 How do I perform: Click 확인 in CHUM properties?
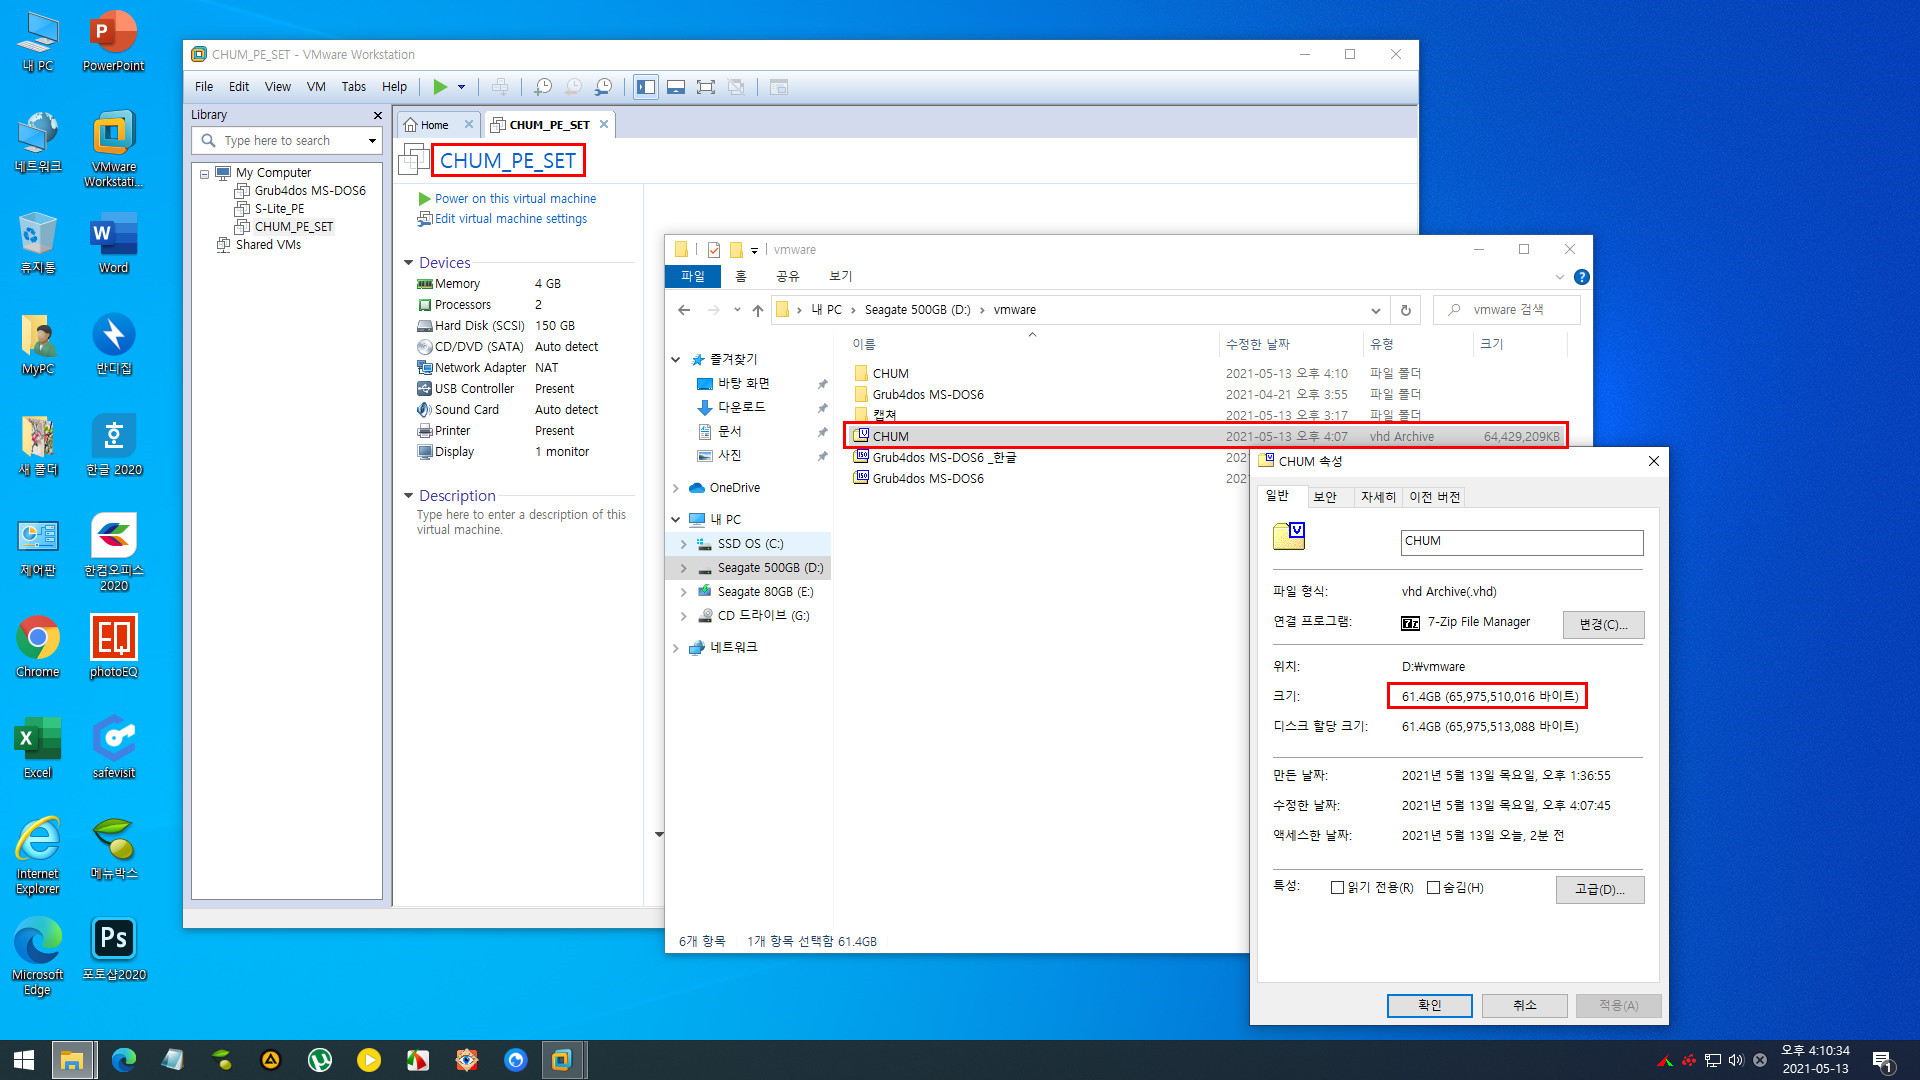click(1429, 1005)
